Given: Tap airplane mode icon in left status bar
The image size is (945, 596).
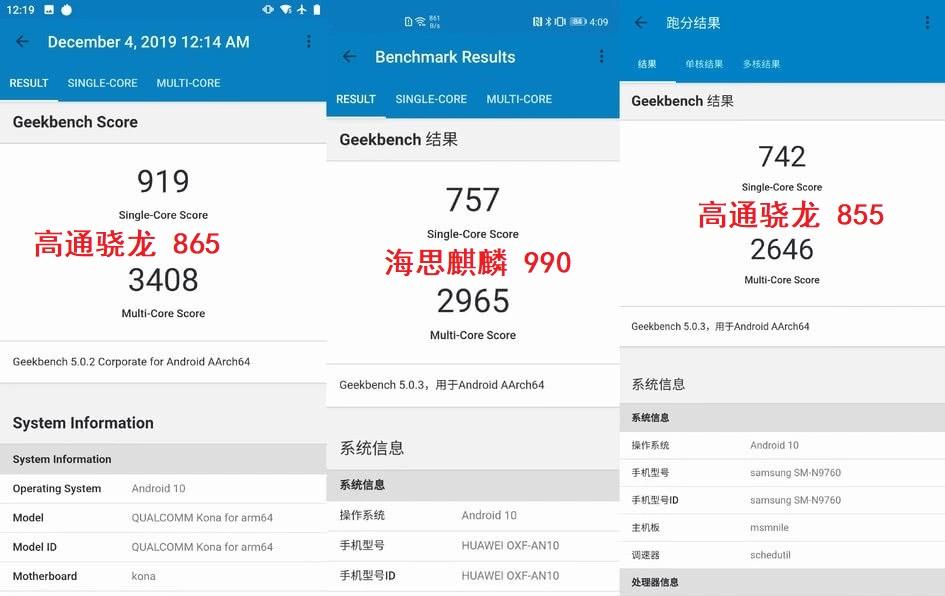Looking at the screenshot, I should click(301, 10).
